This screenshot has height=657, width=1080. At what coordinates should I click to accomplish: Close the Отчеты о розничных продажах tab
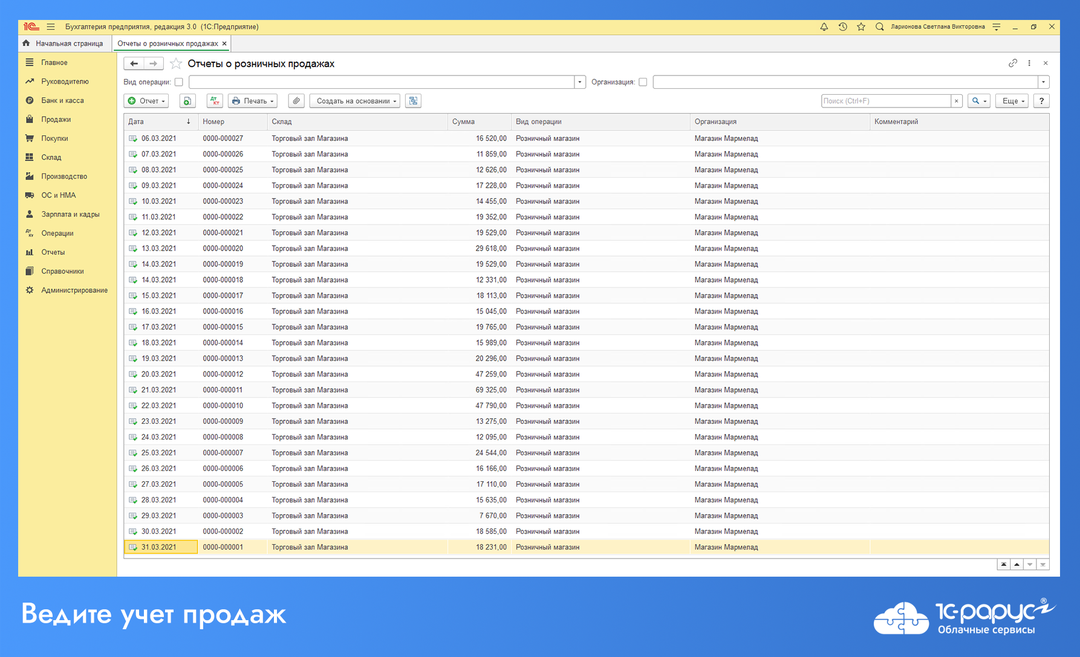pyautogui.click(x=224, y=43)
